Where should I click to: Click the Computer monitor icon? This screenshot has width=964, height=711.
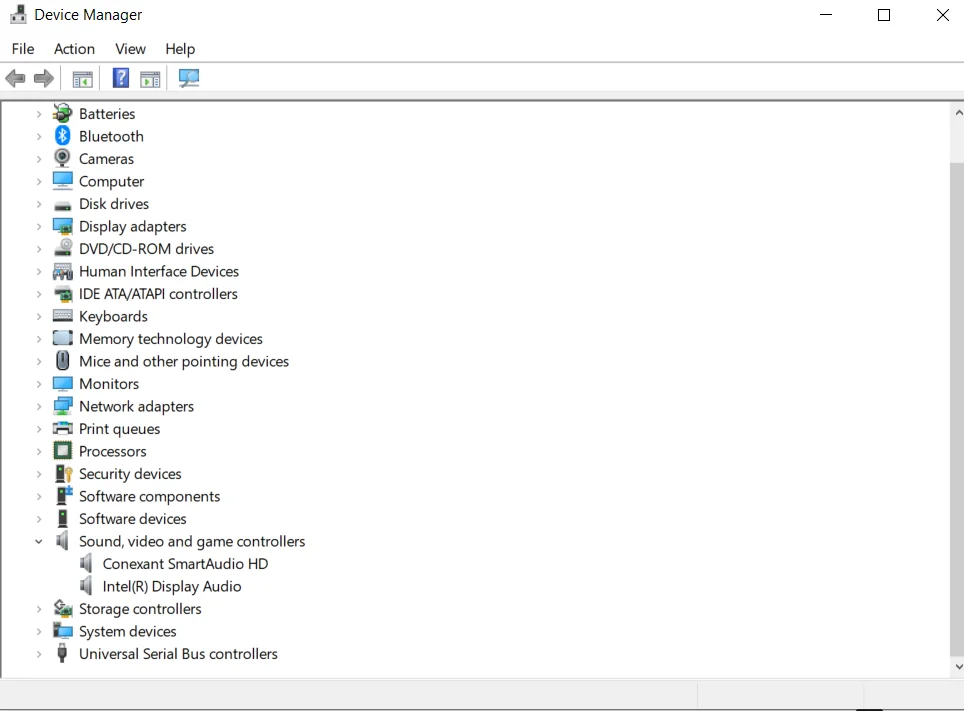(x=62, y=181)
